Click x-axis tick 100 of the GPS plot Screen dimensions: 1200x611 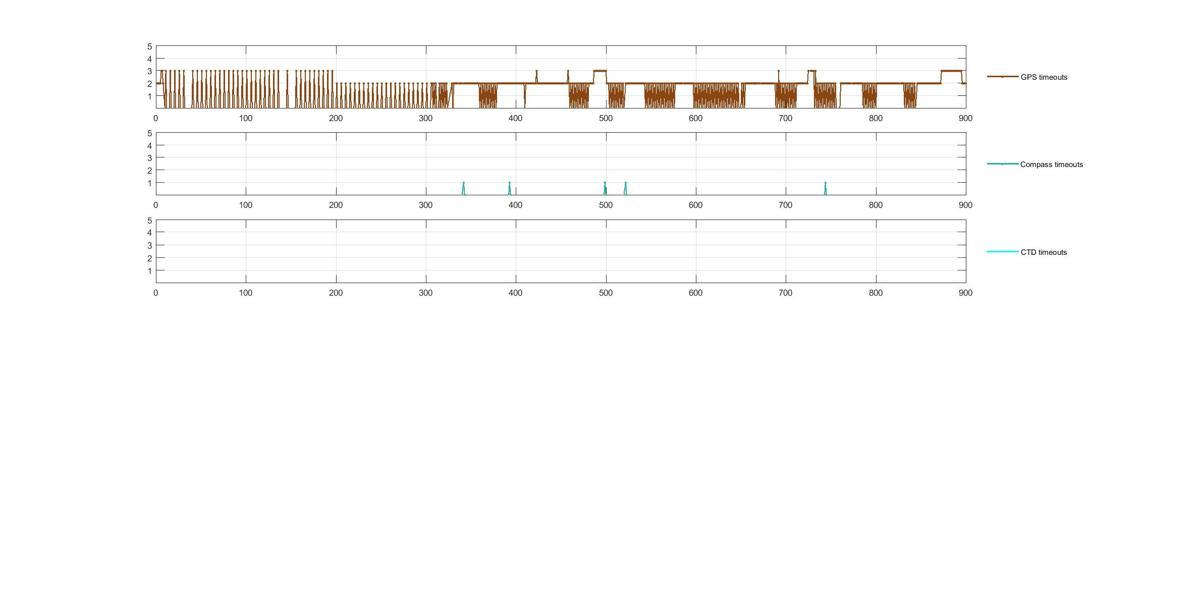[246, 118]
